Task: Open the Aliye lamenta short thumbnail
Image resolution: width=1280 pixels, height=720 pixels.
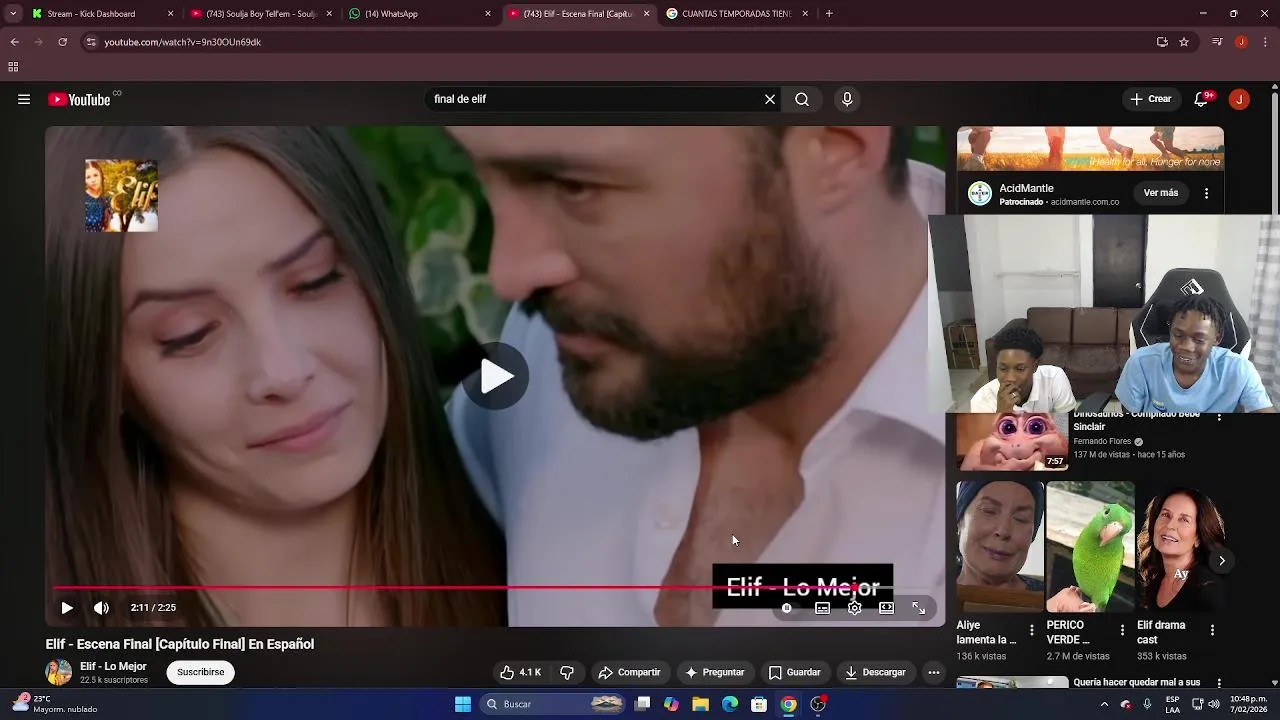Action: [999, 547]
